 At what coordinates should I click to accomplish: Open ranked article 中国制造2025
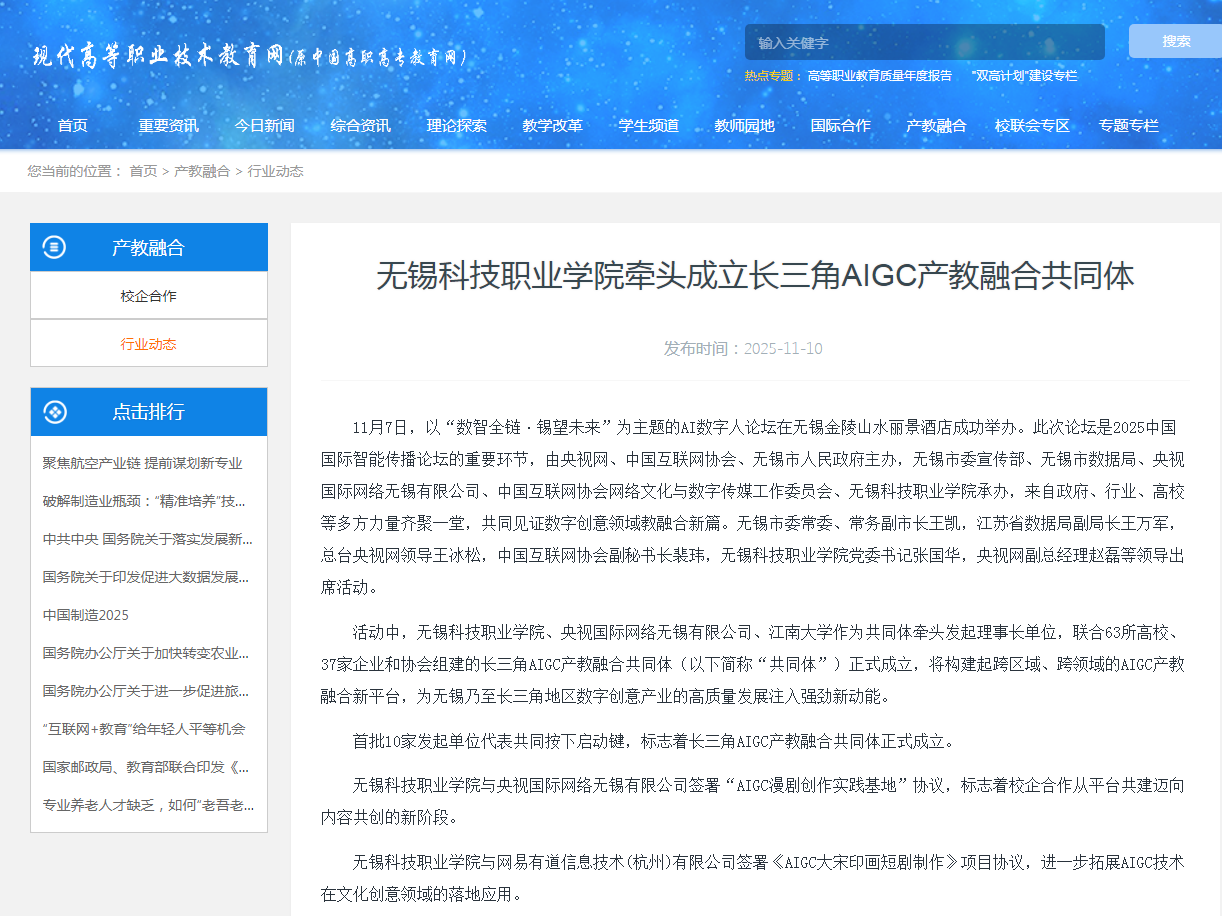[86, 615]
